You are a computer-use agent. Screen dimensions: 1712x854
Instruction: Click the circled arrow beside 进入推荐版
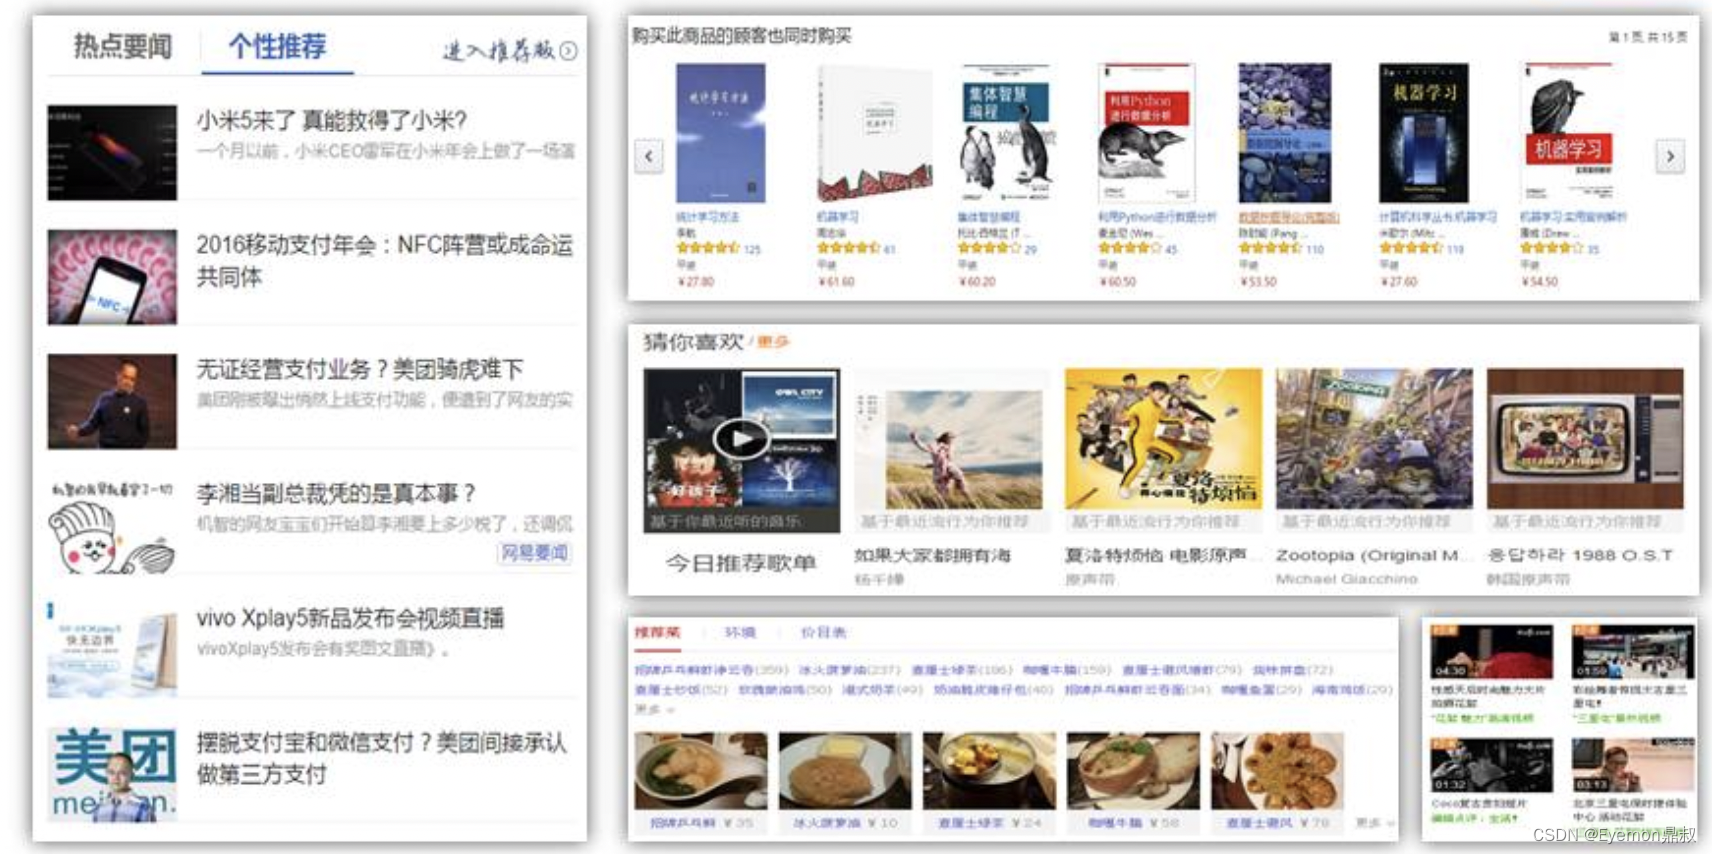(x=568, y=51)
